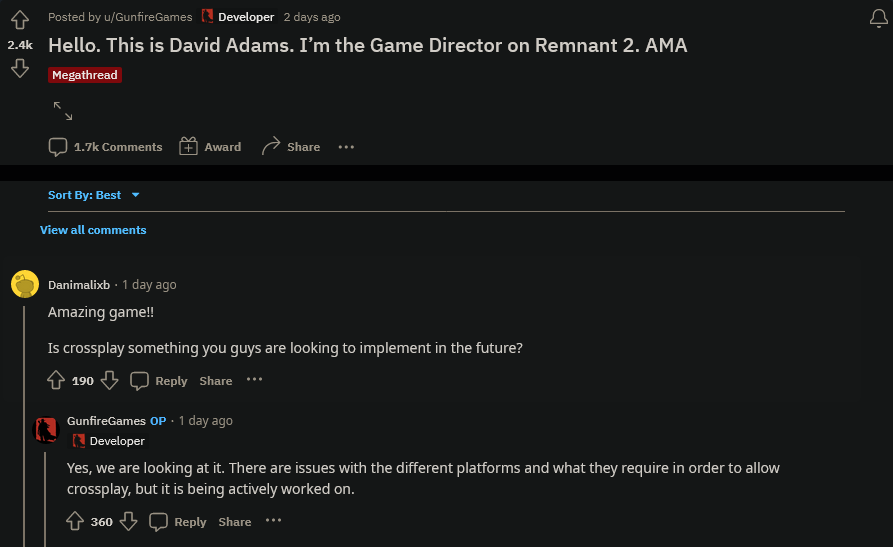
Task: Give an Award to the post
Action: (210, 147)
